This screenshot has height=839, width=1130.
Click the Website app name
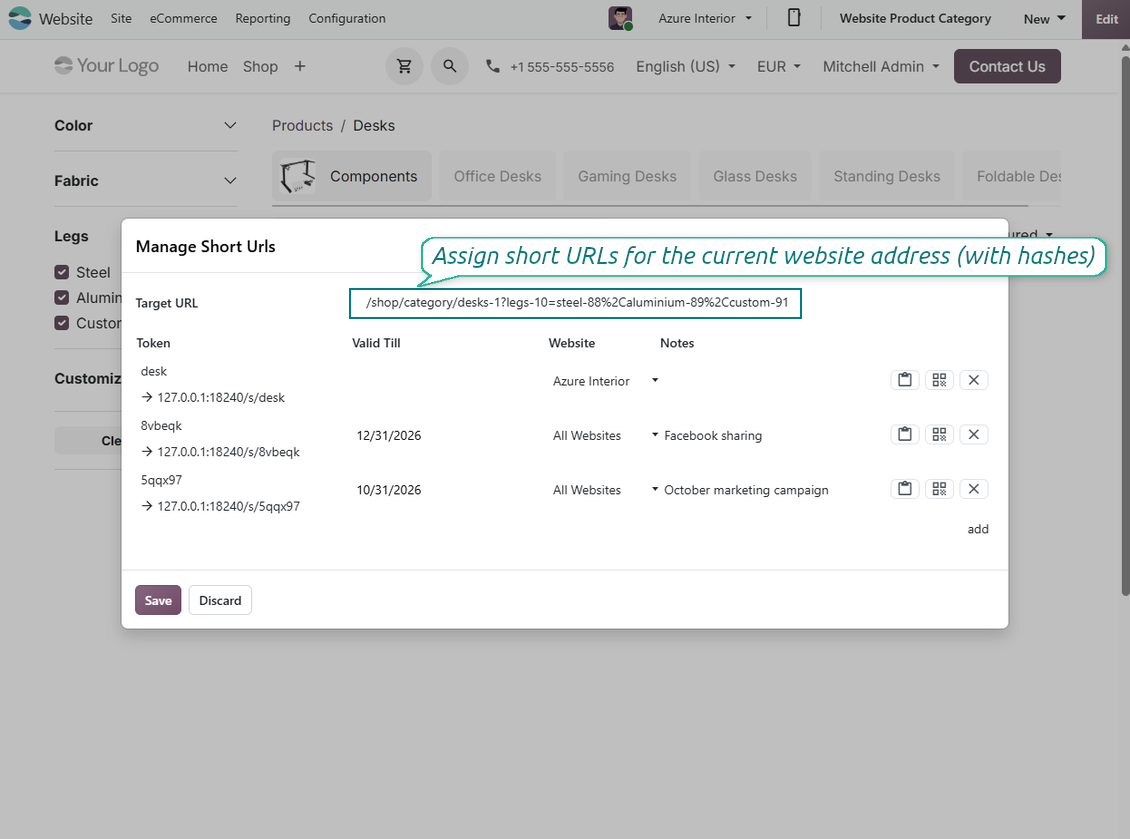66,19
